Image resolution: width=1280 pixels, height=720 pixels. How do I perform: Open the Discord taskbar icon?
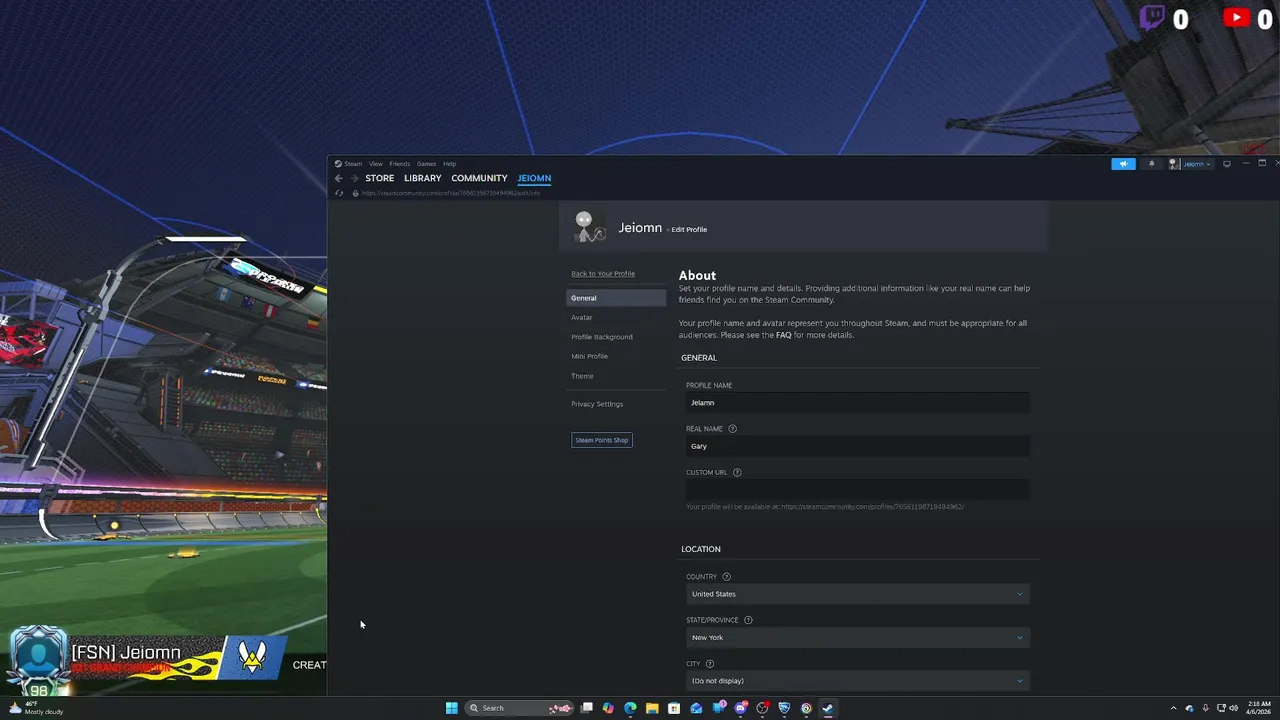pyautogui.click(x=740, y=708)
